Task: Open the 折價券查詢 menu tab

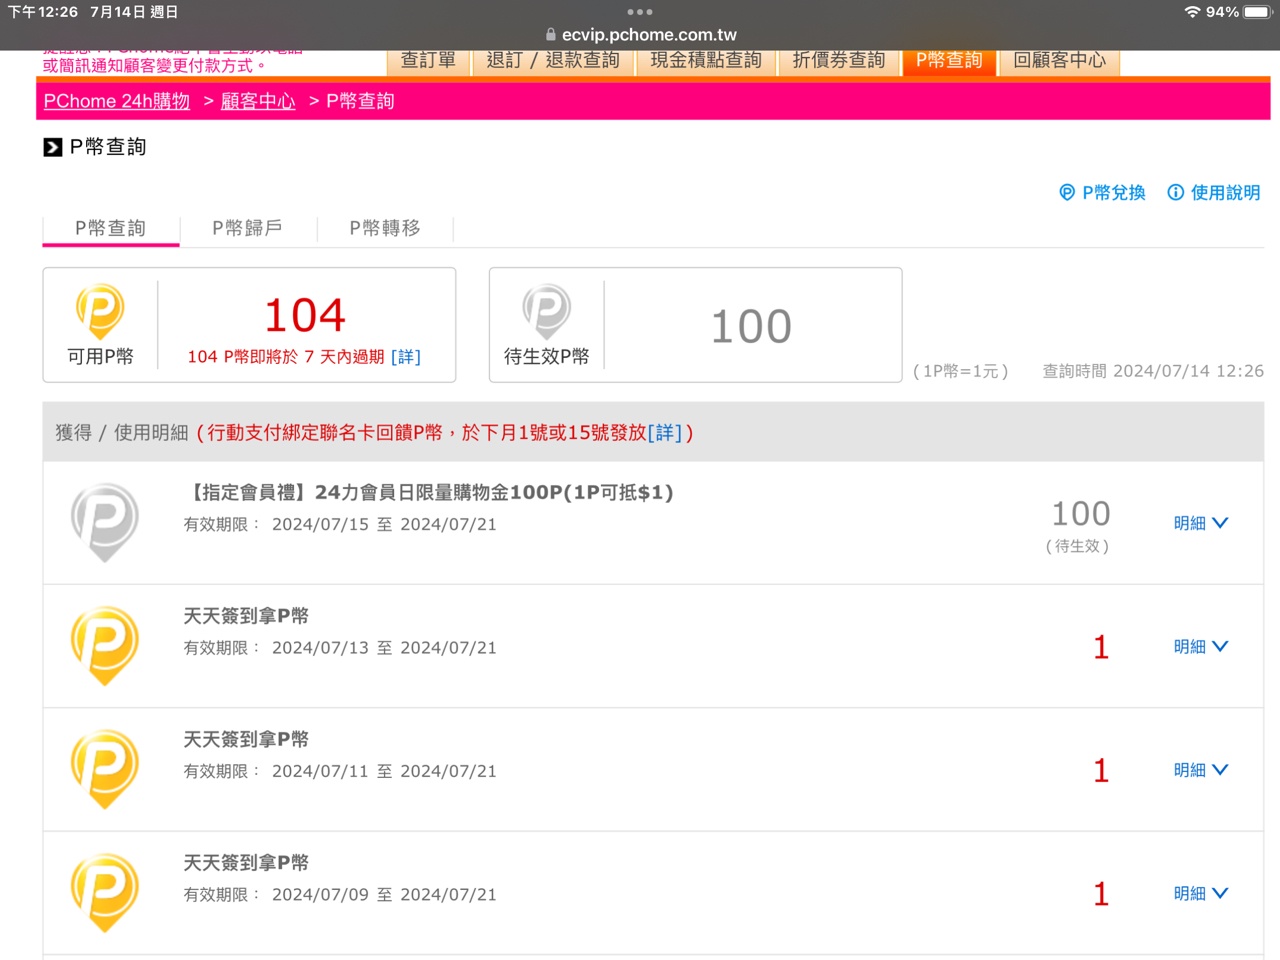Action: [x=838, y=61]
